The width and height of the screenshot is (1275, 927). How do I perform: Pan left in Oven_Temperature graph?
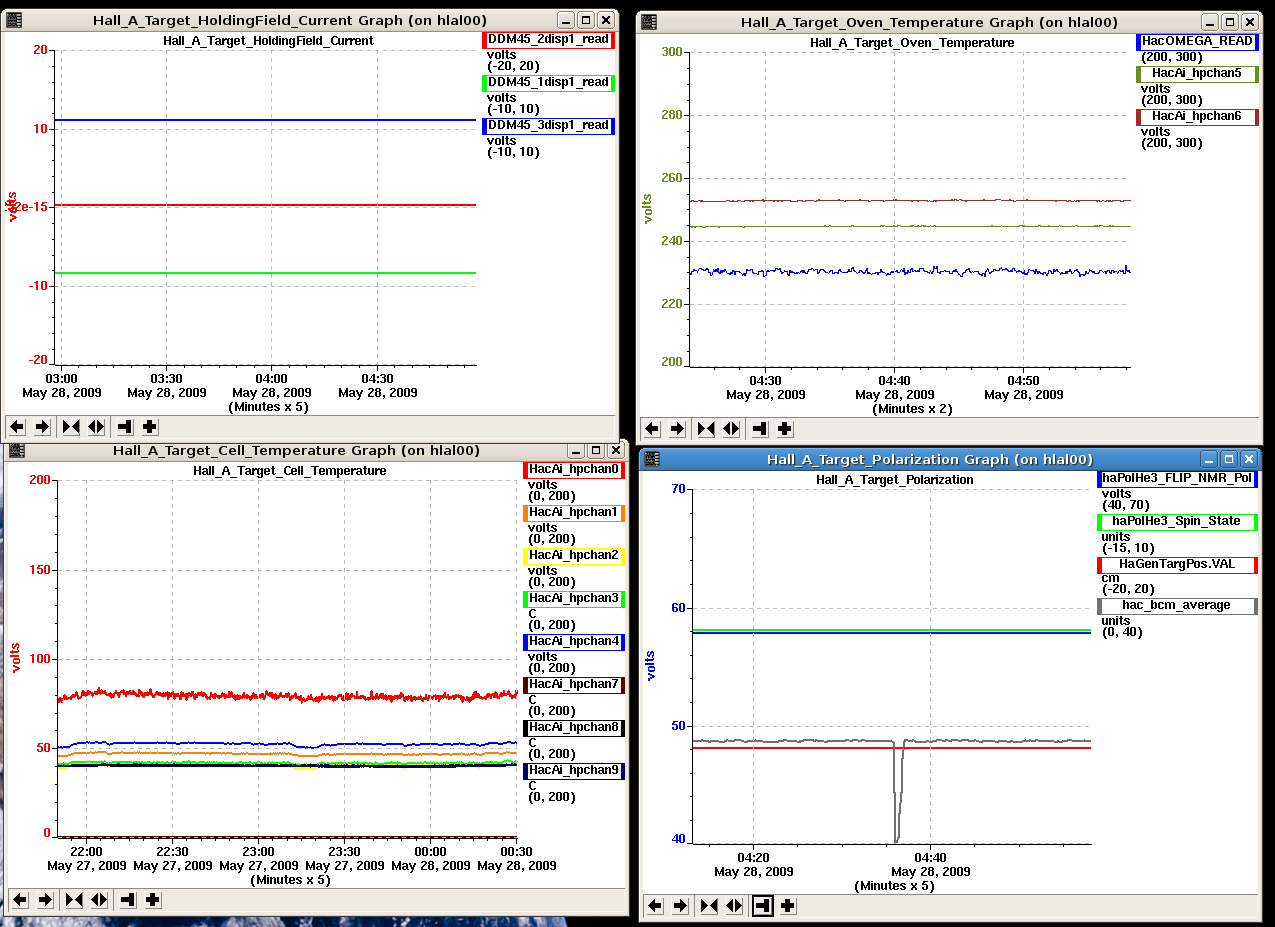652,429
